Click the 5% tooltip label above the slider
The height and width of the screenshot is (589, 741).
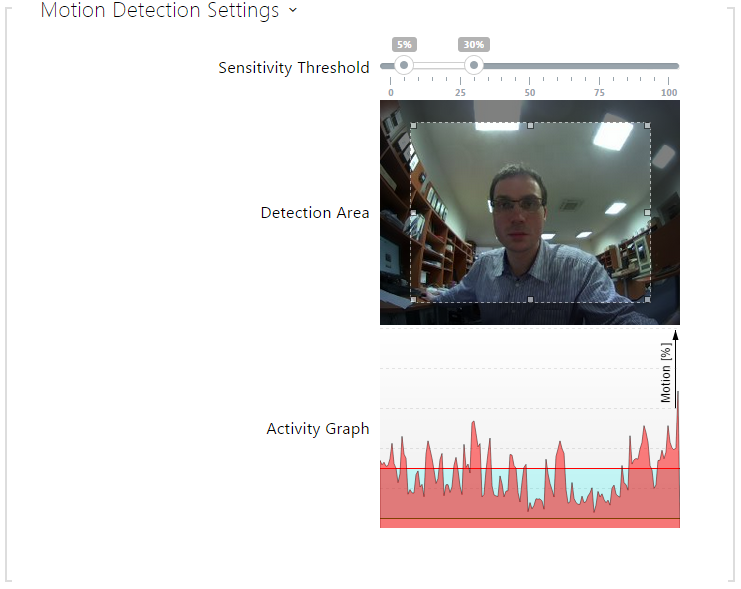(x=404, y=44)
